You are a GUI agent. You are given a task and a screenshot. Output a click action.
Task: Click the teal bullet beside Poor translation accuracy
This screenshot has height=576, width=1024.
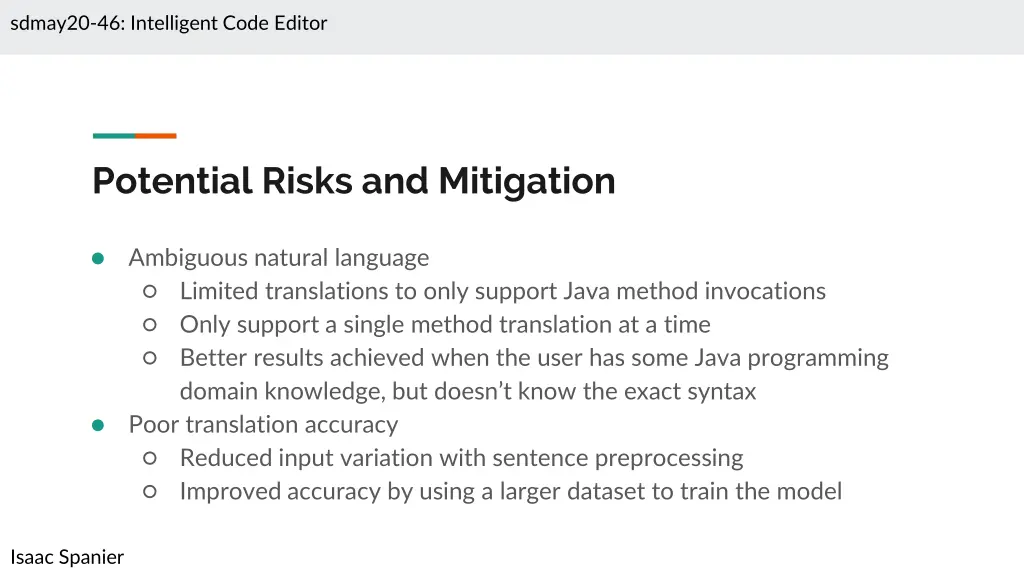(98, 425)
